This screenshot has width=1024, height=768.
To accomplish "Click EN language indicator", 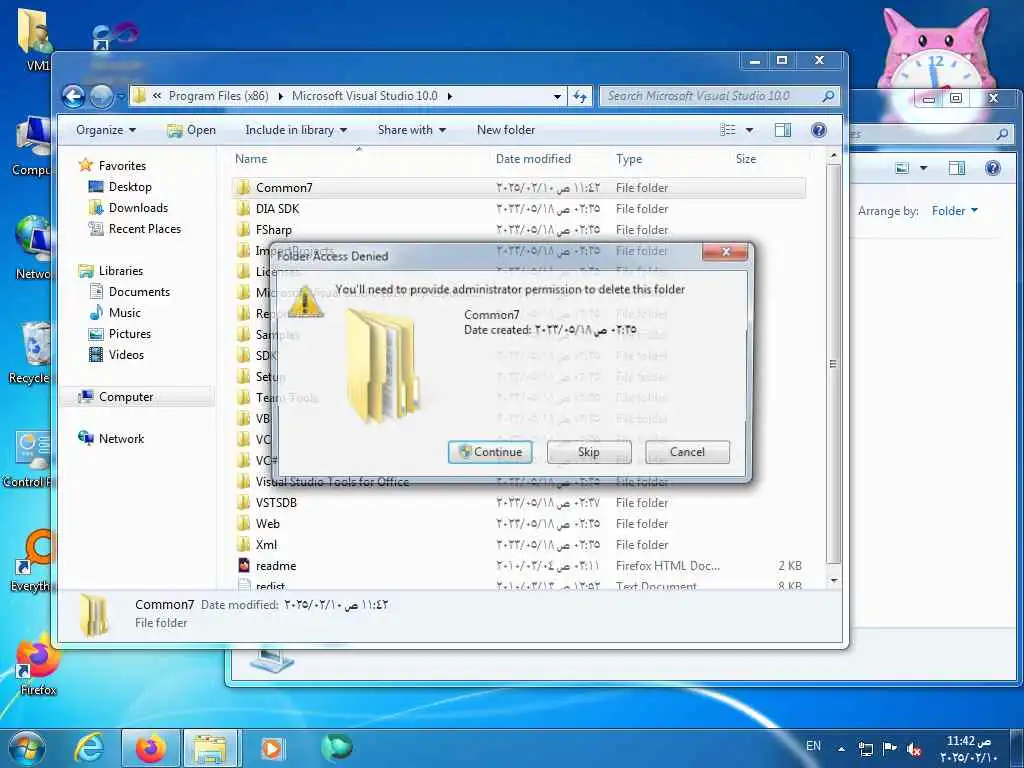I will point(813,746).
